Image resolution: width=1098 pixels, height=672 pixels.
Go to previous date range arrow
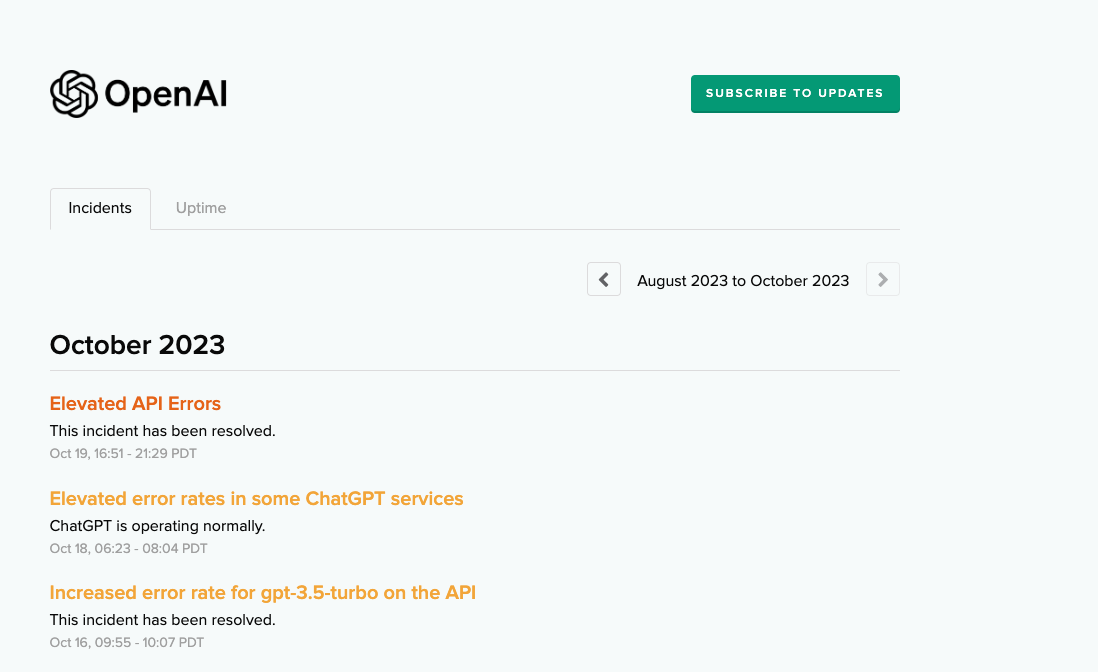coord(604,279)
